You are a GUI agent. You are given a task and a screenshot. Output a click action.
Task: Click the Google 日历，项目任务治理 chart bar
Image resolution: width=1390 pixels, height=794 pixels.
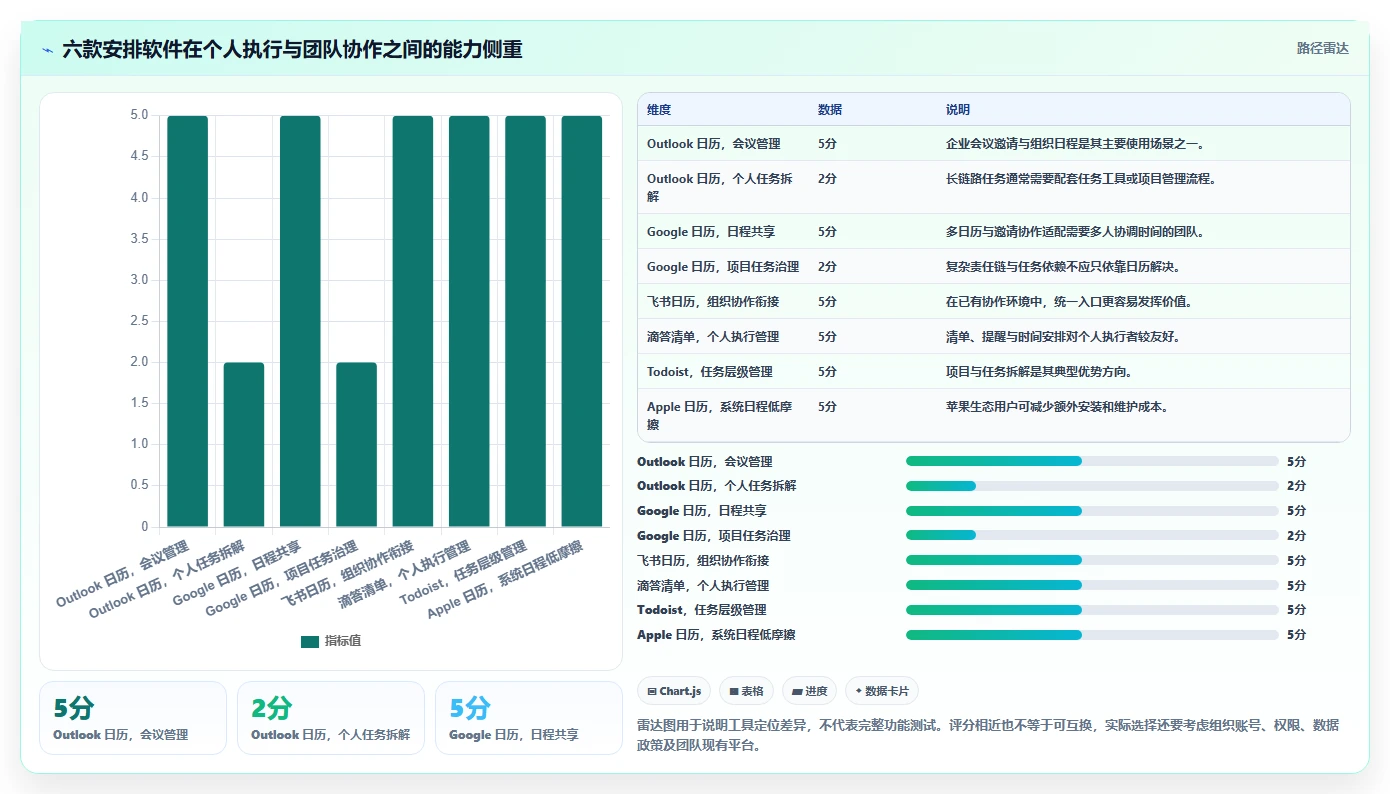[356, 444]
